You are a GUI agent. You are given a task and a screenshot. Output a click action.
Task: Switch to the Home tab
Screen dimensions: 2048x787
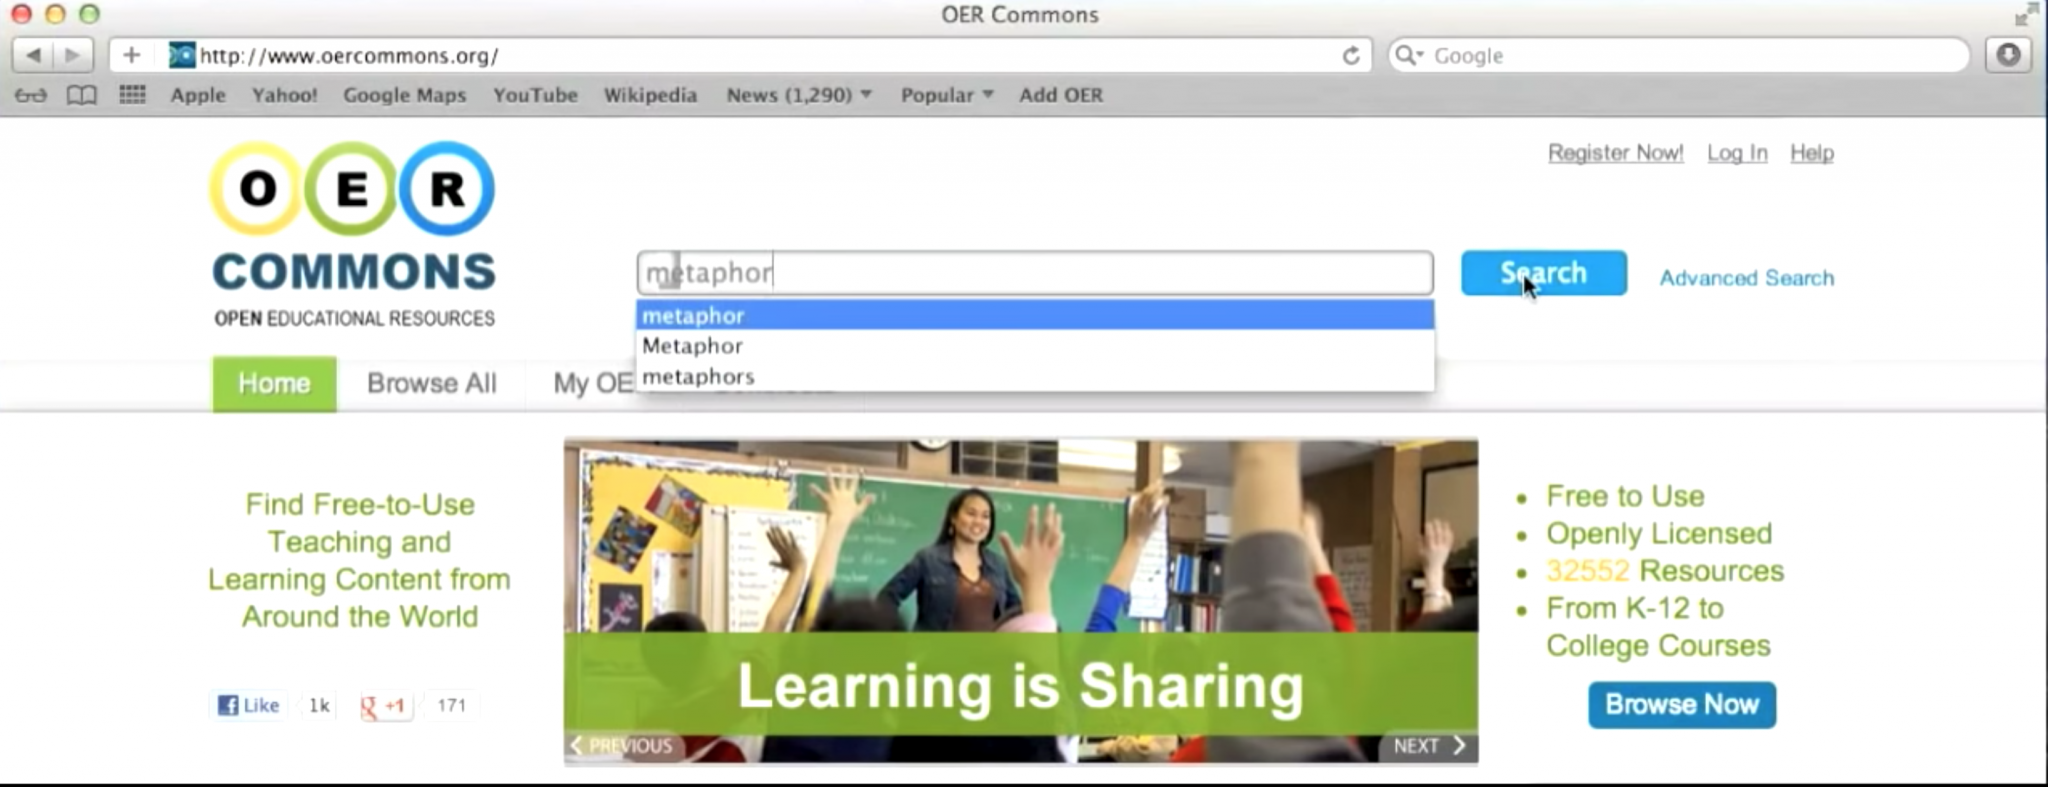coord(274,384)
